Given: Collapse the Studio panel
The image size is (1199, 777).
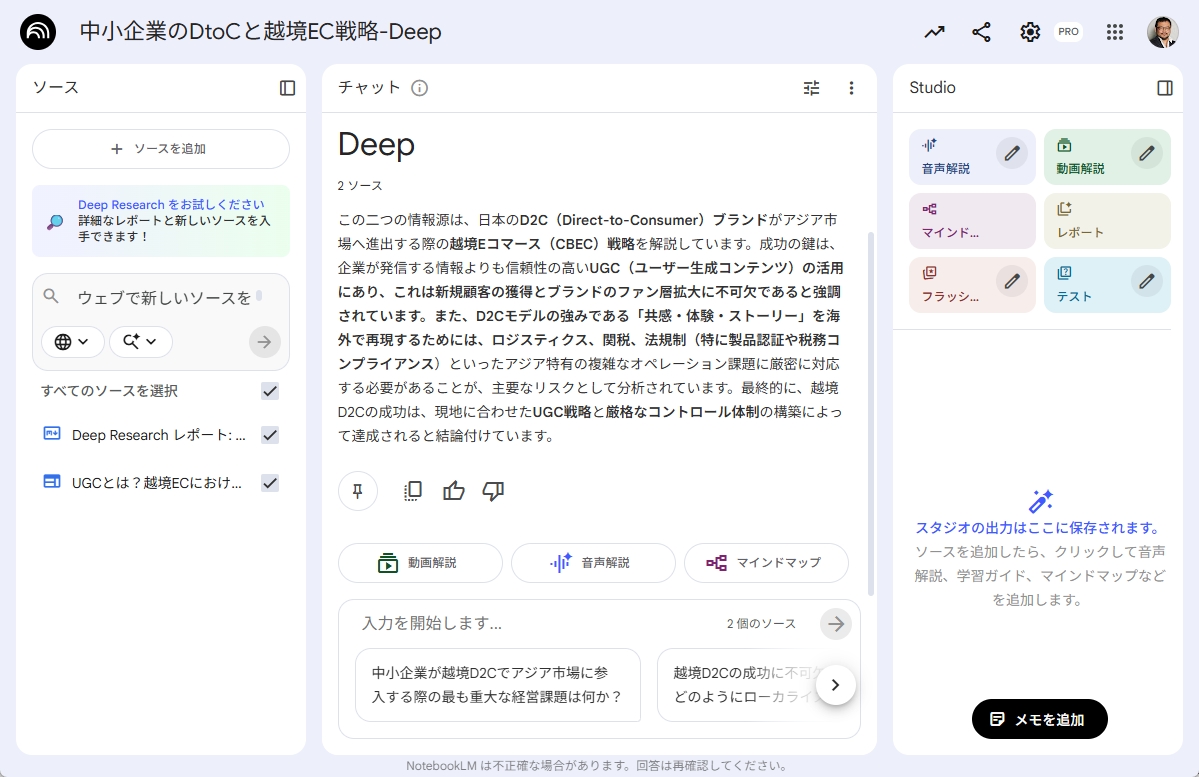Looking at the screenshot, I should tap(1165, 88).
